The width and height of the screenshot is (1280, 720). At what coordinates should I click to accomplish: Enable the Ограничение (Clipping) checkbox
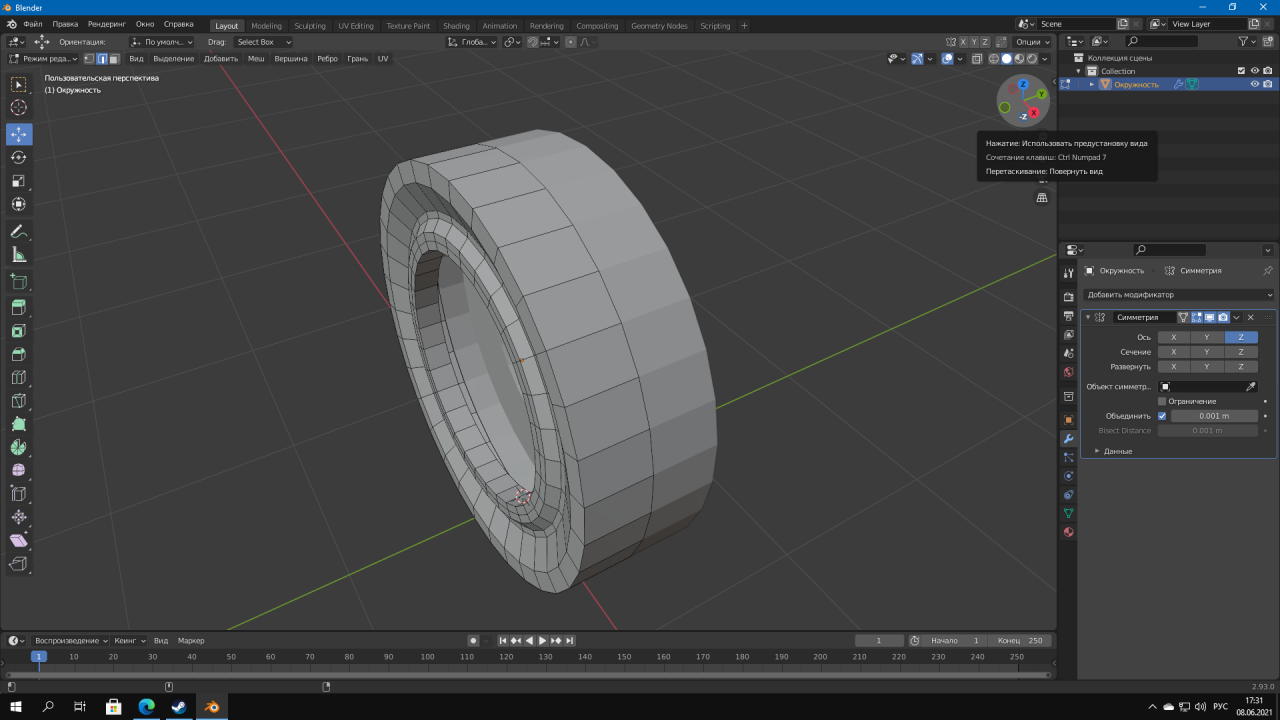point(1162,401)
